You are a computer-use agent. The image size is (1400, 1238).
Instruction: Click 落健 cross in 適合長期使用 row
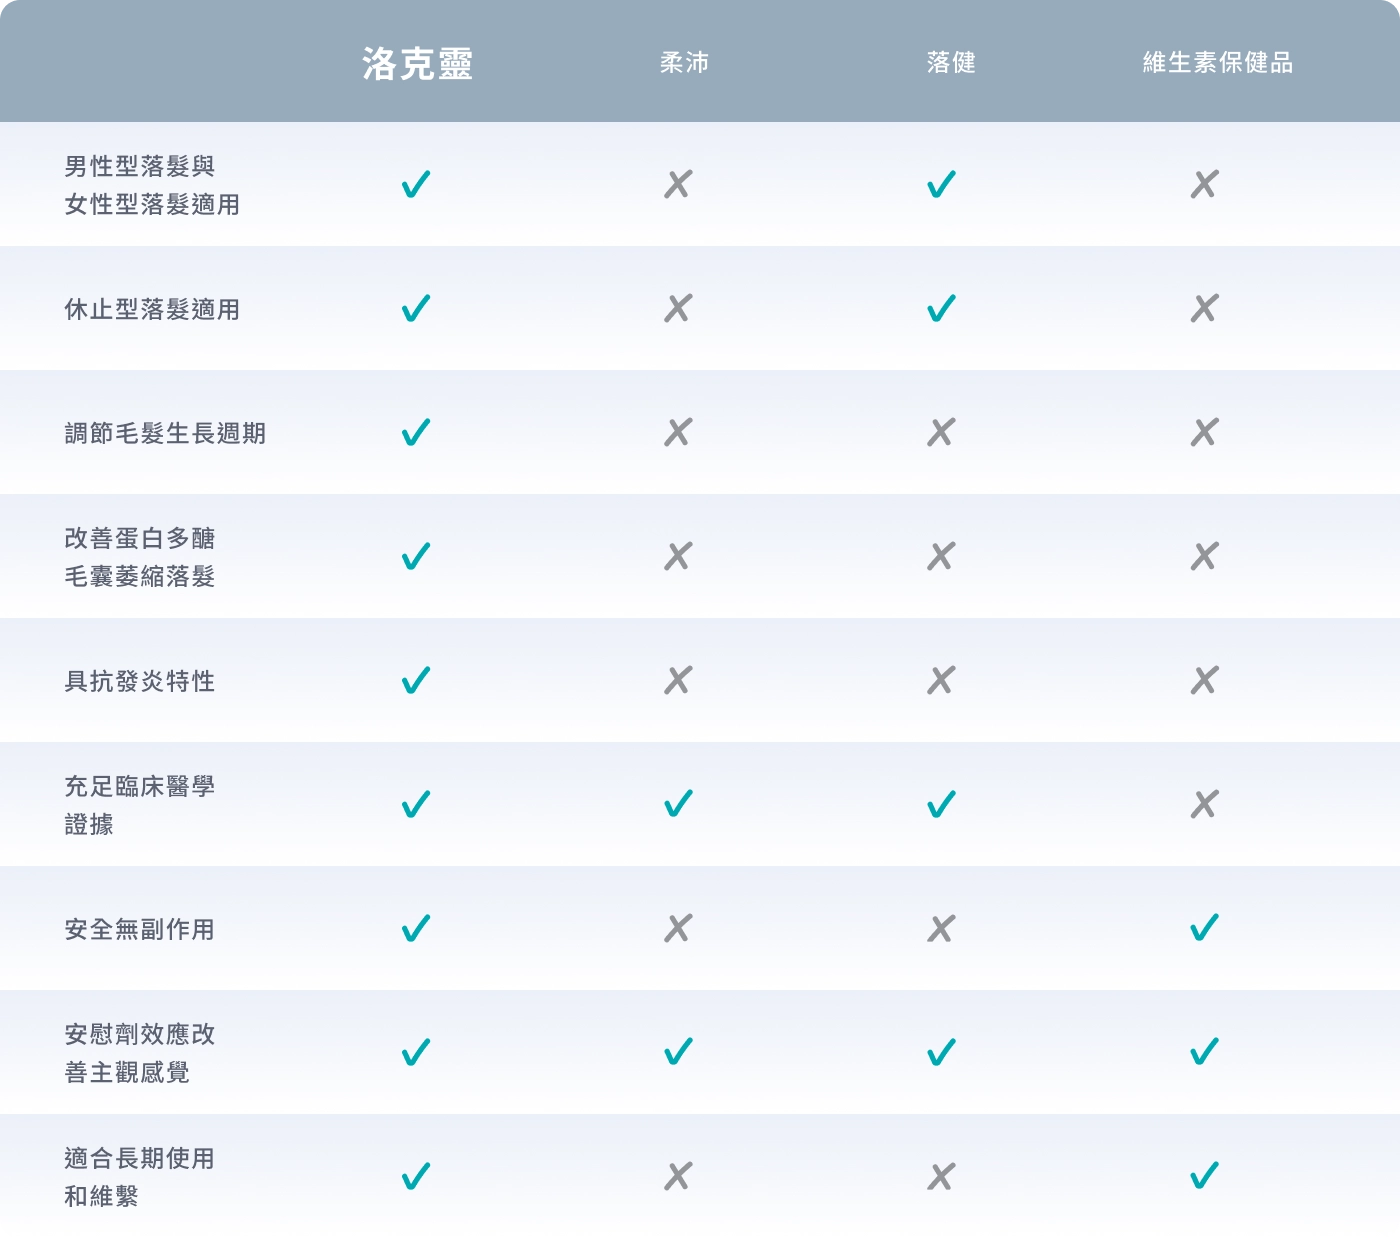coord(941,1176)
